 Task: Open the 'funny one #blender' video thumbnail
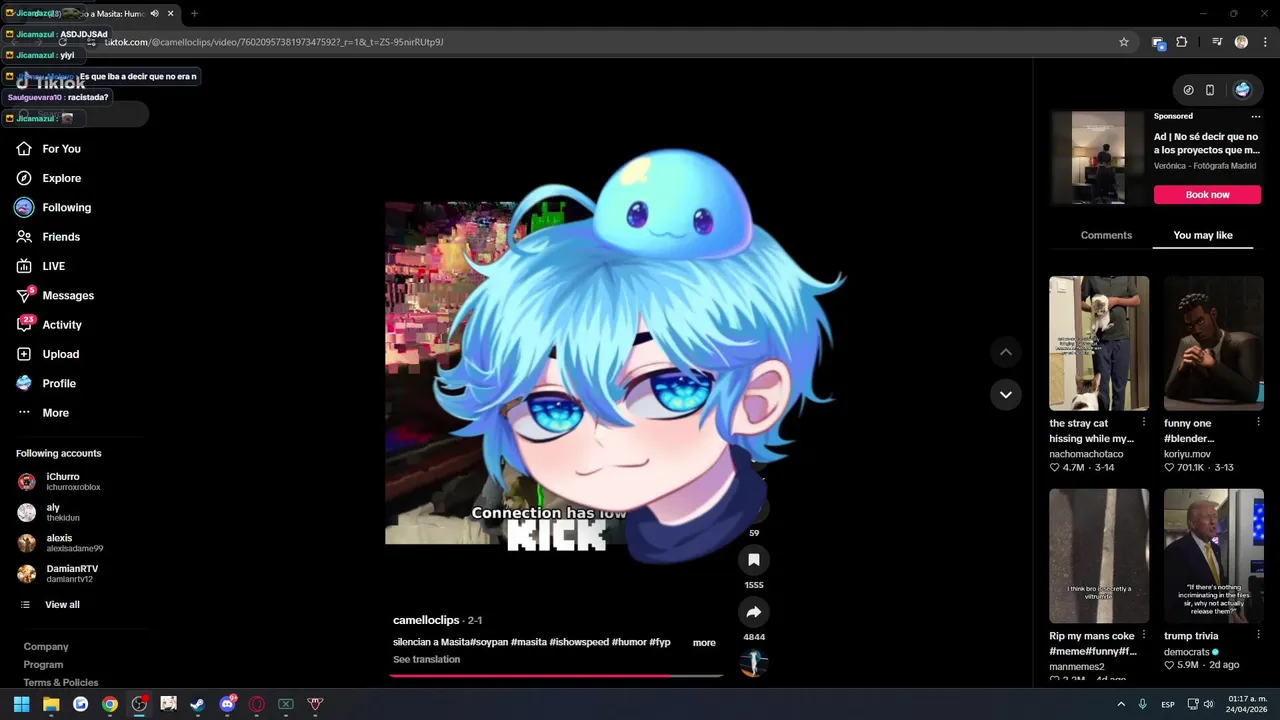pyautogui.click(x=1214, y=343)
